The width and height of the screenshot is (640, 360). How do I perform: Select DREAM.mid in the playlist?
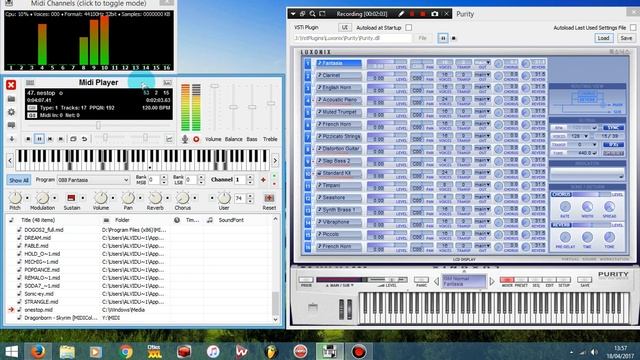(x=38, y=238)
